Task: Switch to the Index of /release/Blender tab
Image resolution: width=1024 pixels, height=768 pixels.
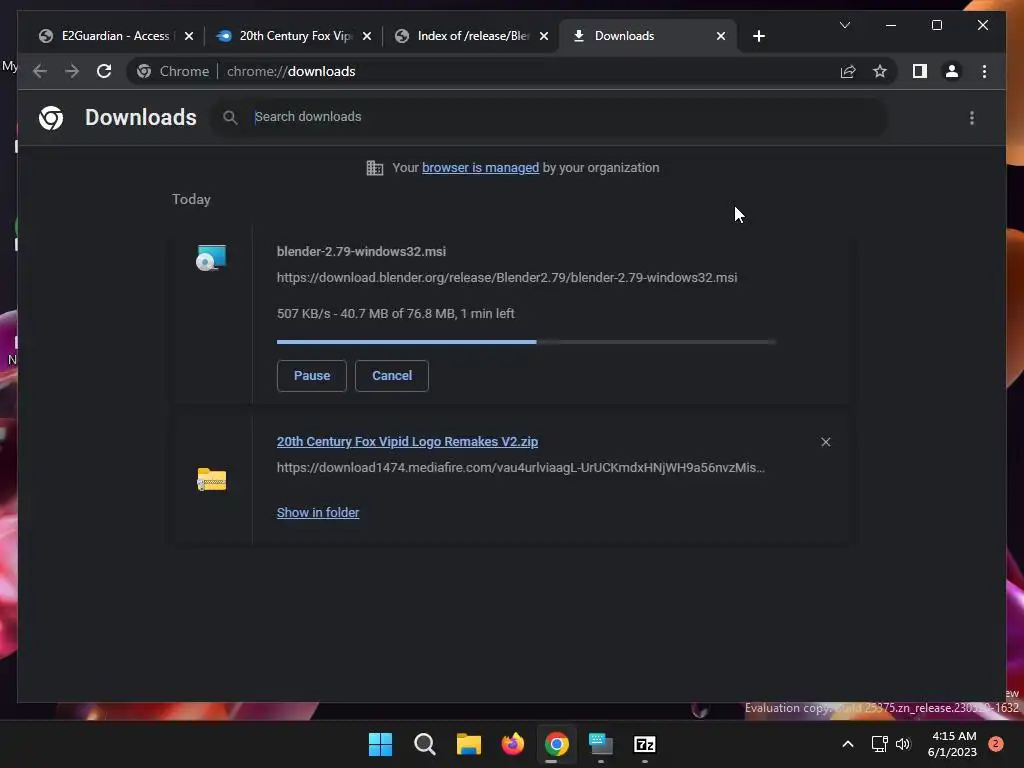Action: [472, 36]
